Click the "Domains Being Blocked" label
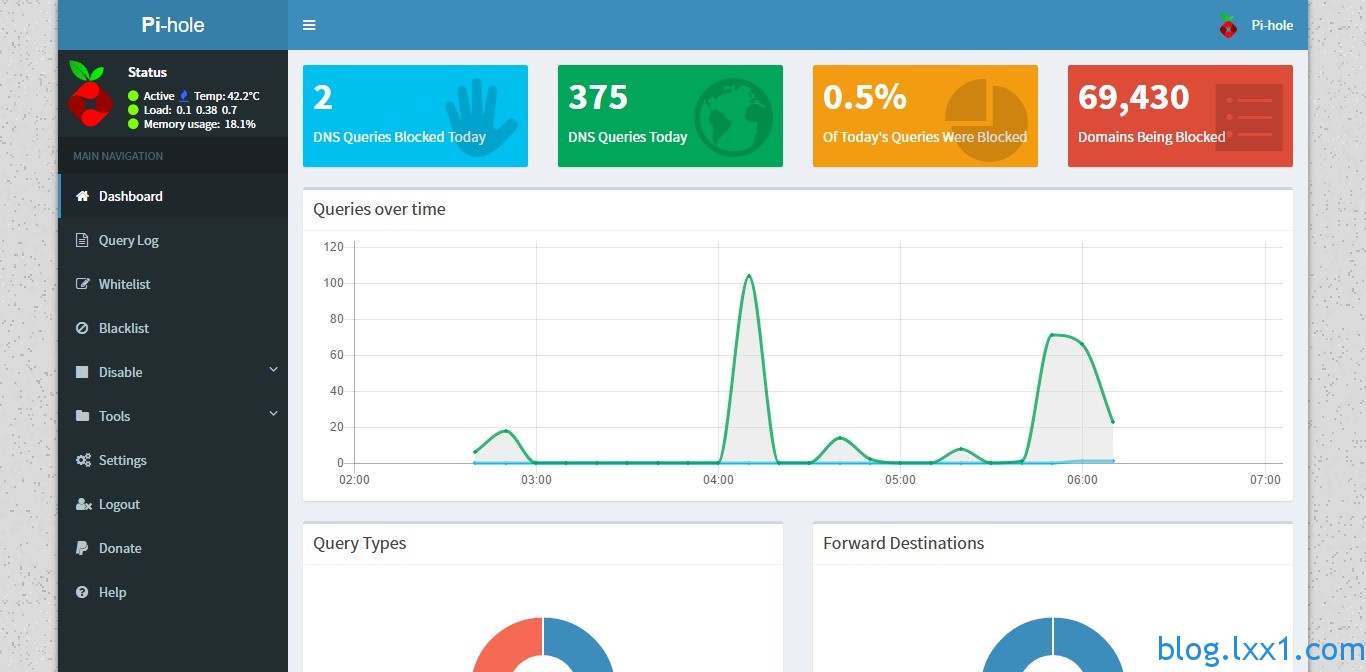1366x672 pixels. 1152,137
